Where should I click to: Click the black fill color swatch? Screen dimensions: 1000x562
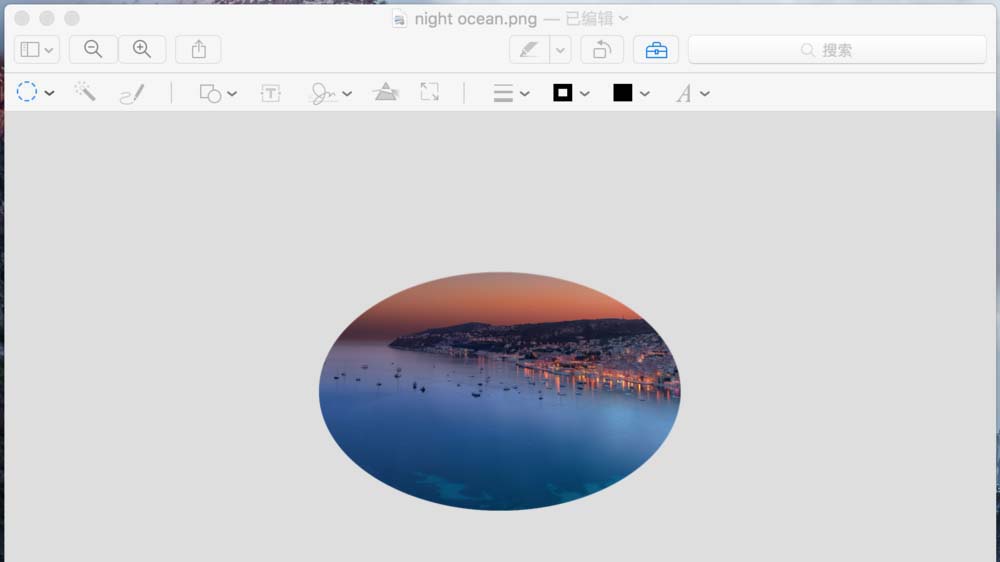[622, 93]
